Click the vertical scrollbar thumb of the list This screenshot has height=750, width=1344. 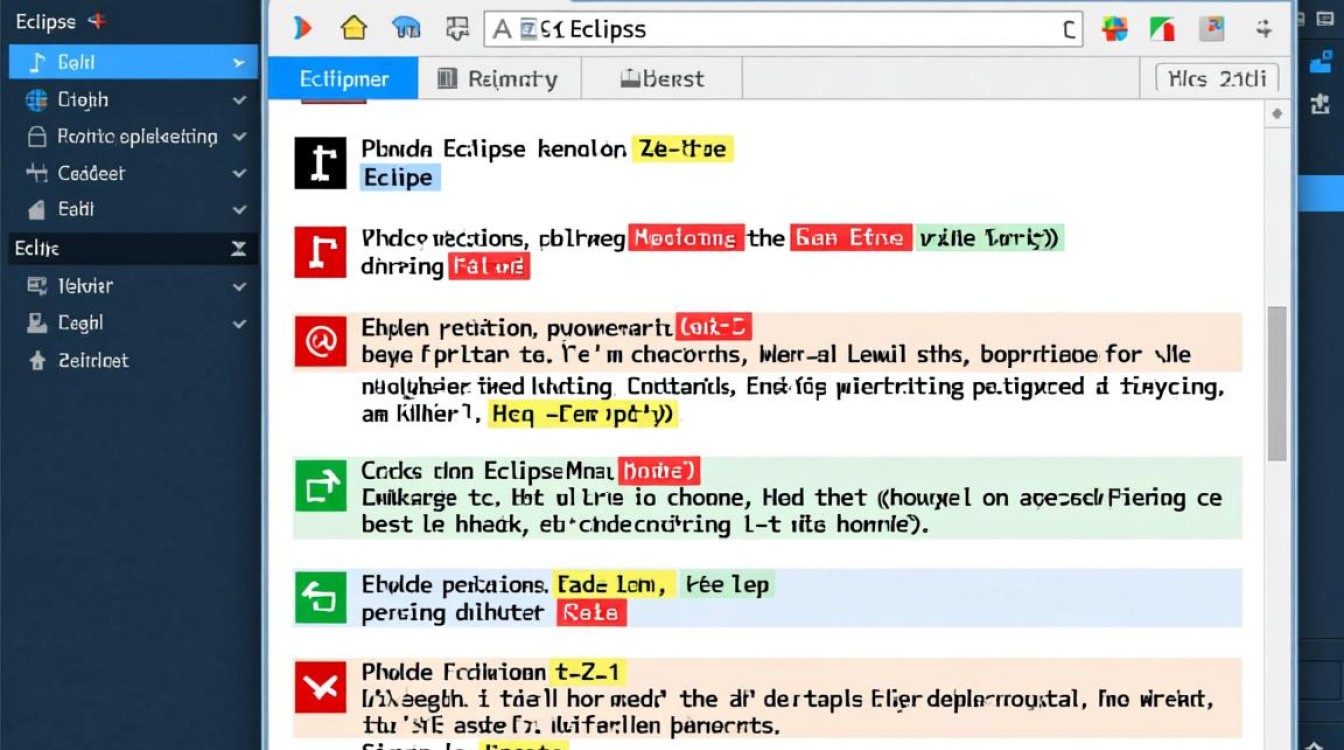pos(1276,384)
